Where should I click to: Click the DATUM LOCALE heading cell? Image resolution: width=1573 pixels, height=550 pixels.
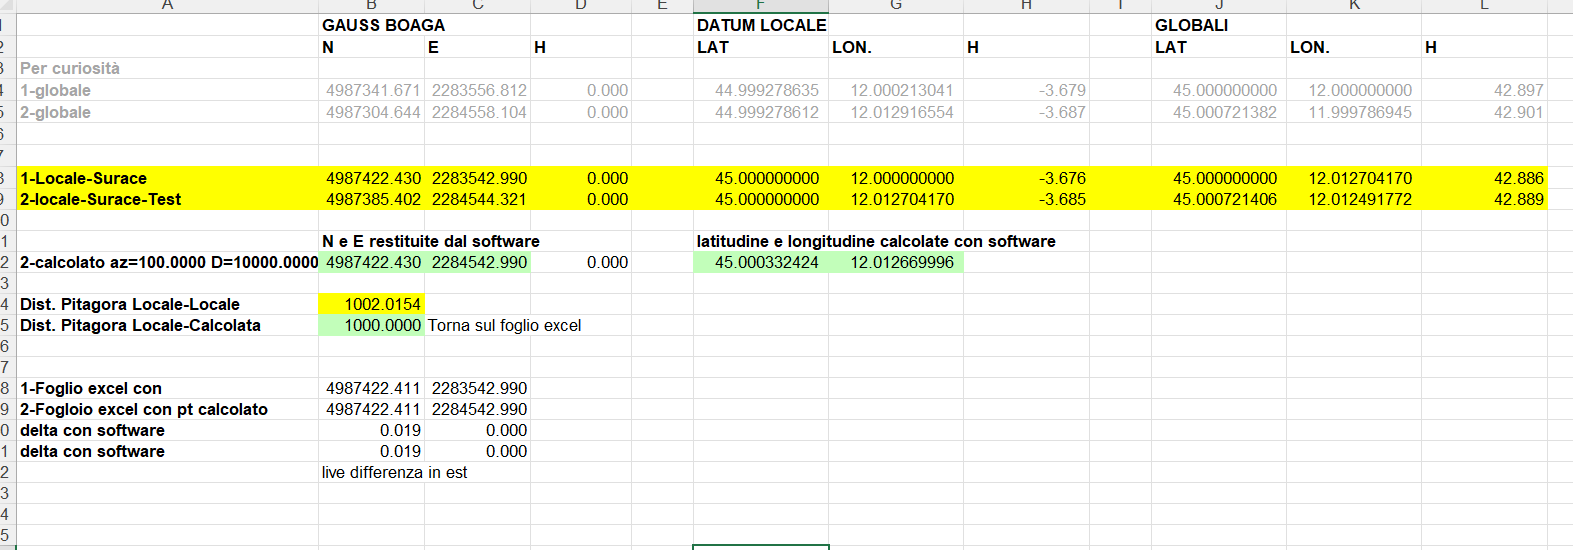coord(761,25)
